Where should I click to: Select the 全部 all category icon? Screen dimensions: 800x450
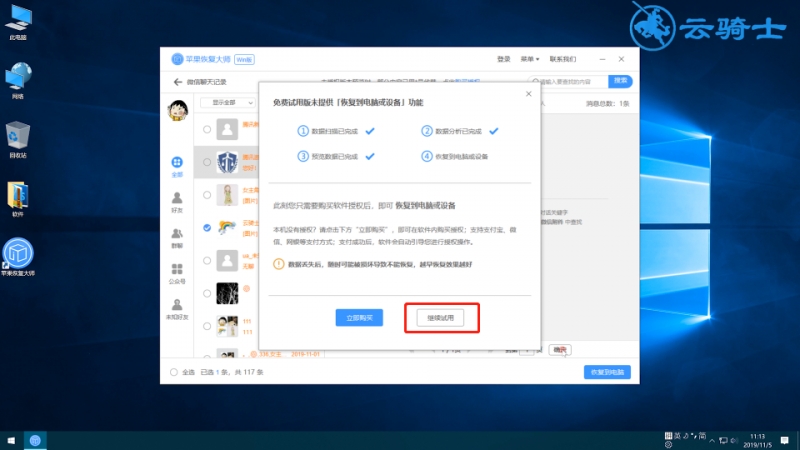pyautogui.click(x=177, y=166)
